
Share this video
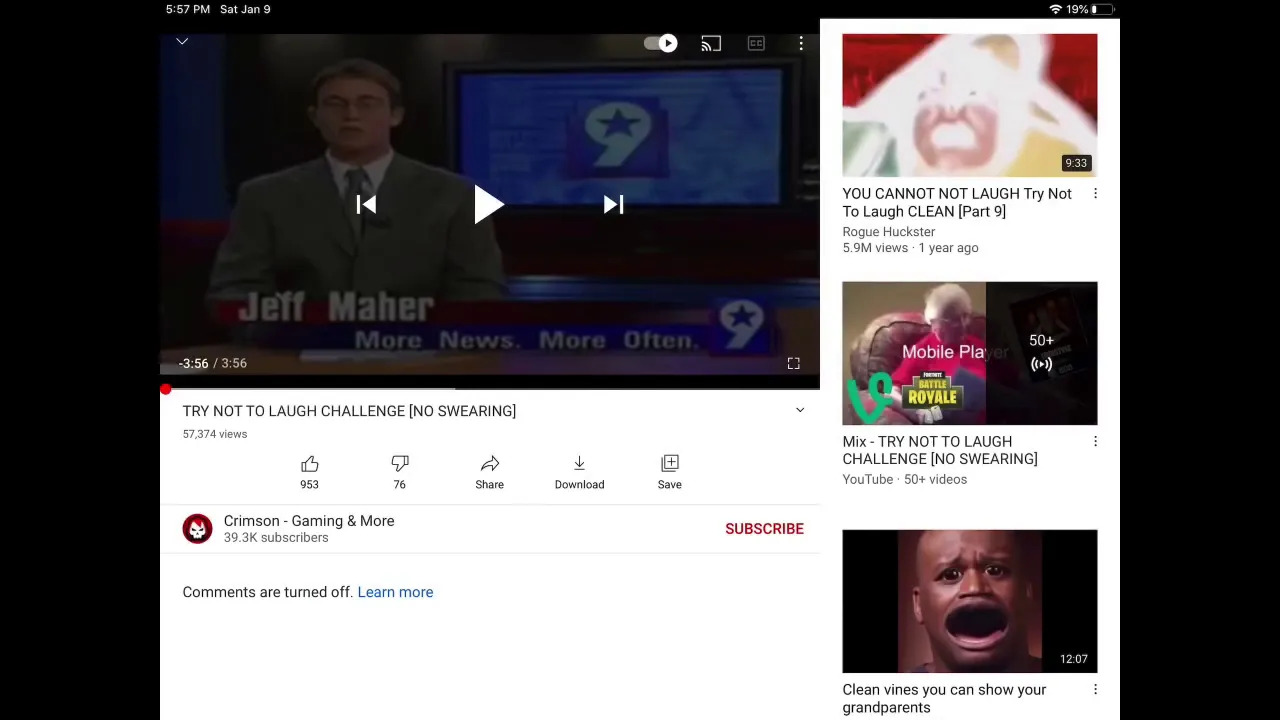pyautogui.click(x=489, y=472)
